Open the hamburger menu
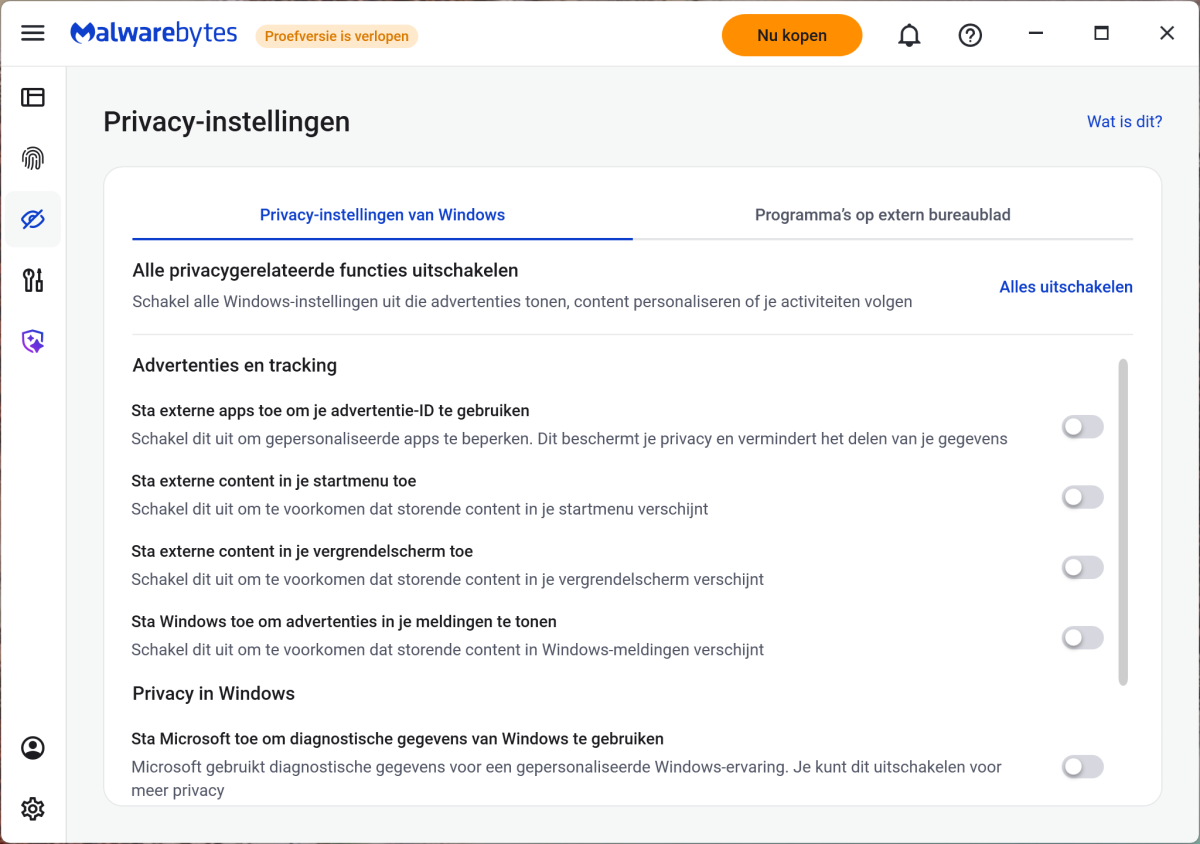 pyautogui.click(x=33, y=33)
